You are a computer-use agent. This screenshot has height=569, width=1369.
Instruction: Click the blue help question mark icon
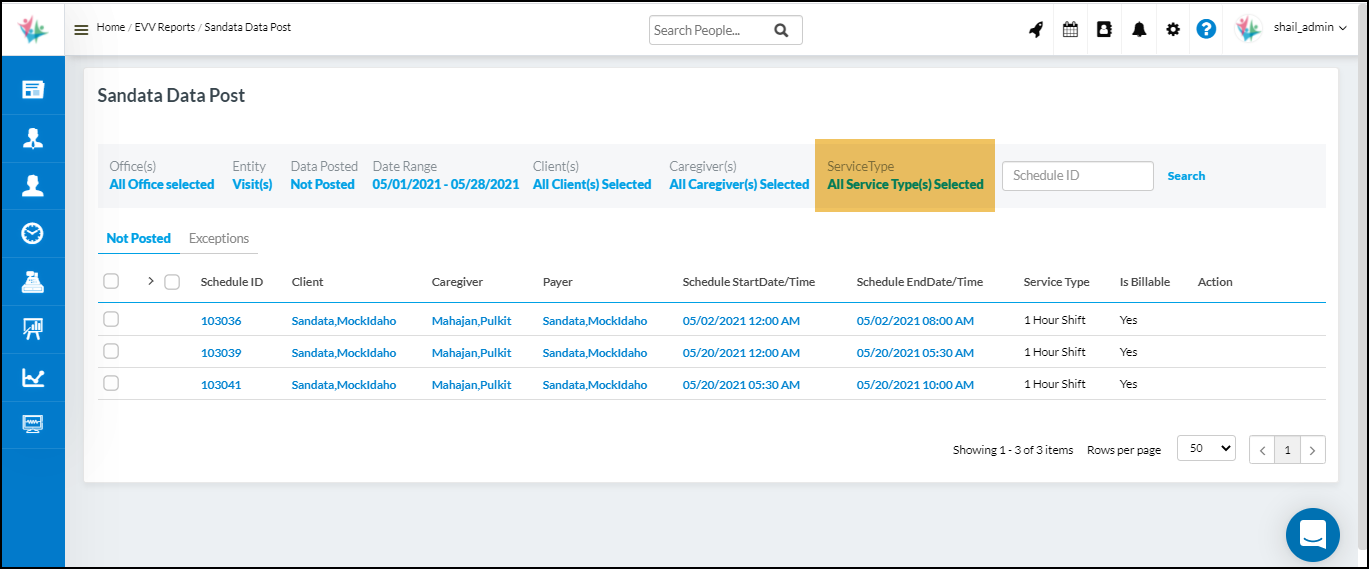(1206, 30)
